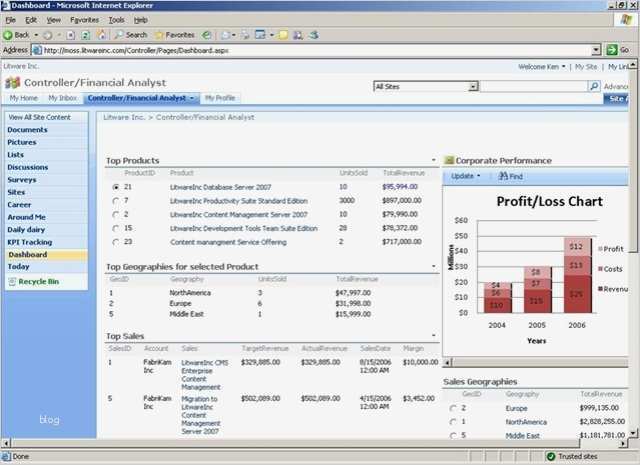This screenshot has height=465, width=640.
Task: Open the Address bar dropdown arrow
Action: click(x=596, y=50)
